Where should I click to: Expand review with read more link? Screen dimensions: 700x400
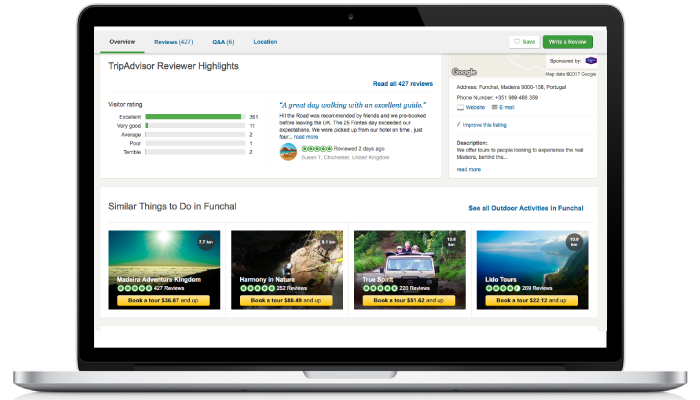tap(306, 137)
